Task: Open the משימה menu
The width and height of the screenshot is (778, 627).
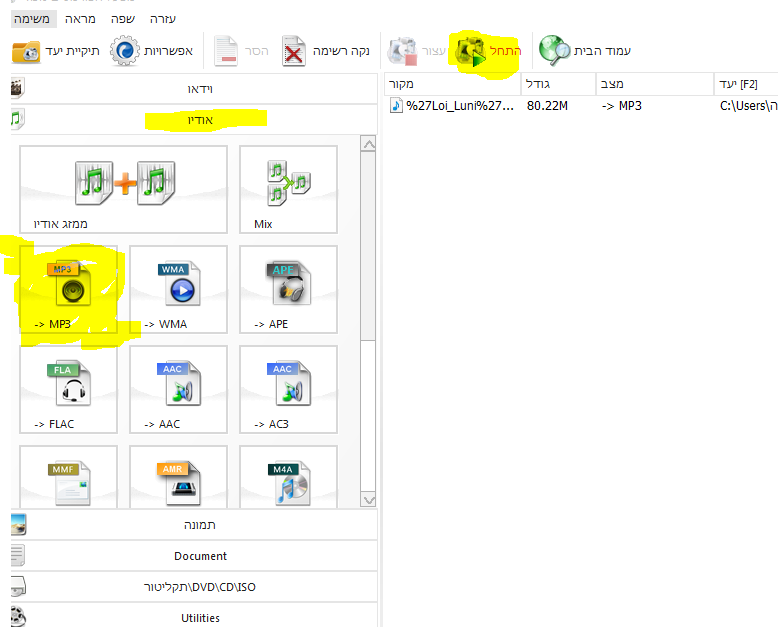Action: (32, 19)
